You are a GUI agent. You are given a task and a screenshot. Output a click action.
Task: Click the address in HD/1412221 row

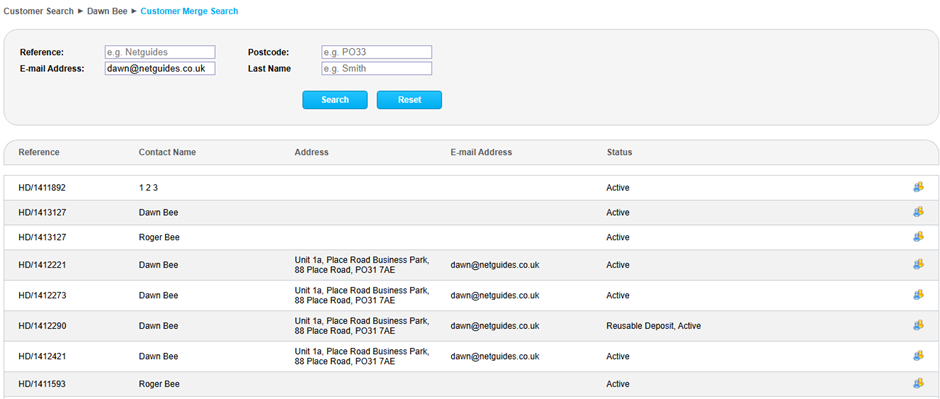click(x=361, y=265)
